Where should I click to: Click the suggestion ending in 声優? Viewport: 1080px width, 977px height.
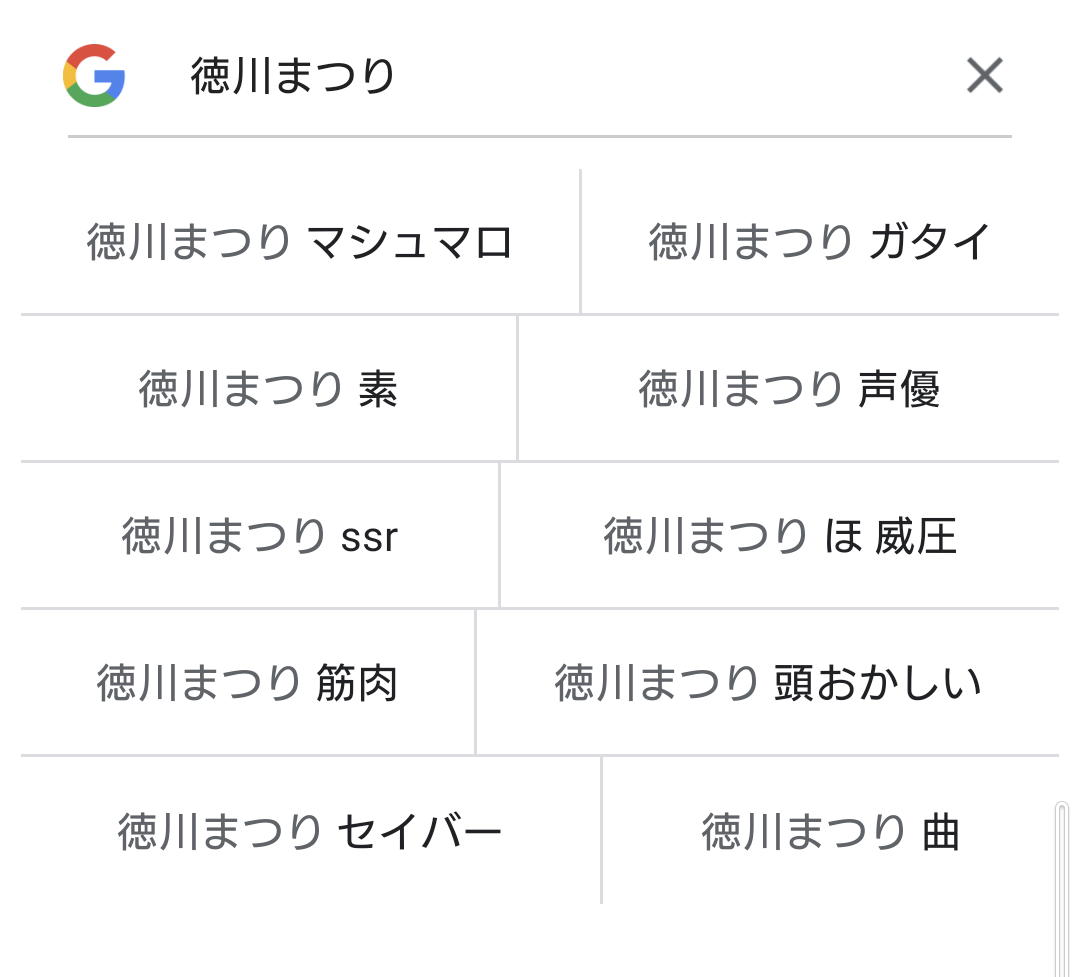(x=789, y=389)
